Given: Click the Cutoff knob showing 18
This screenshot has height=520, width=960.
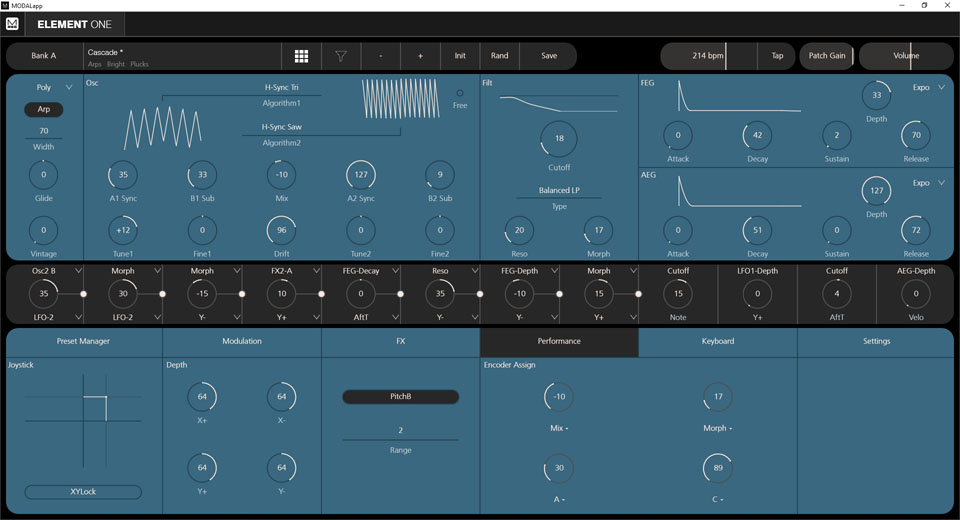Looking at the screenshot, I should coord(559,138).
